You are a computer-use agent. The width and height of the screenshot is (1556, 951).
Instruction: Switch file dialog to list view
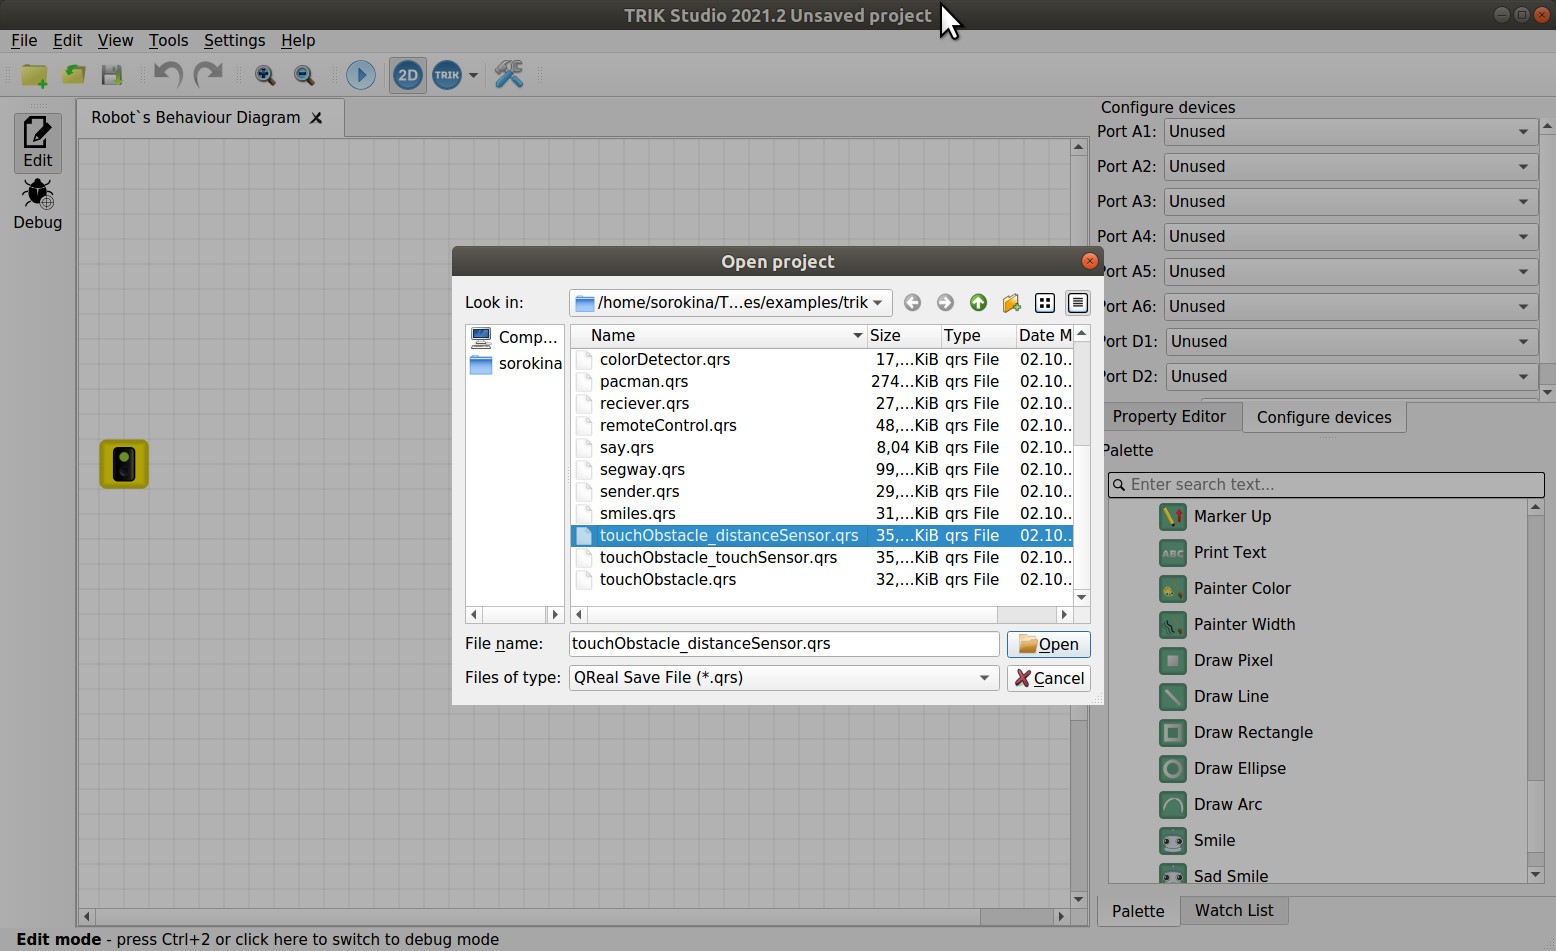click(1045, 303)
